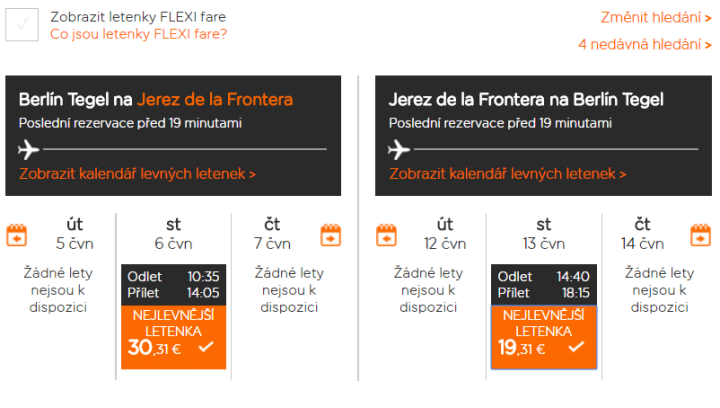The image size is (720, 408).
Task: Open 'Co jsou letenky FLEXI fare?' link
Action: (138, 34)
